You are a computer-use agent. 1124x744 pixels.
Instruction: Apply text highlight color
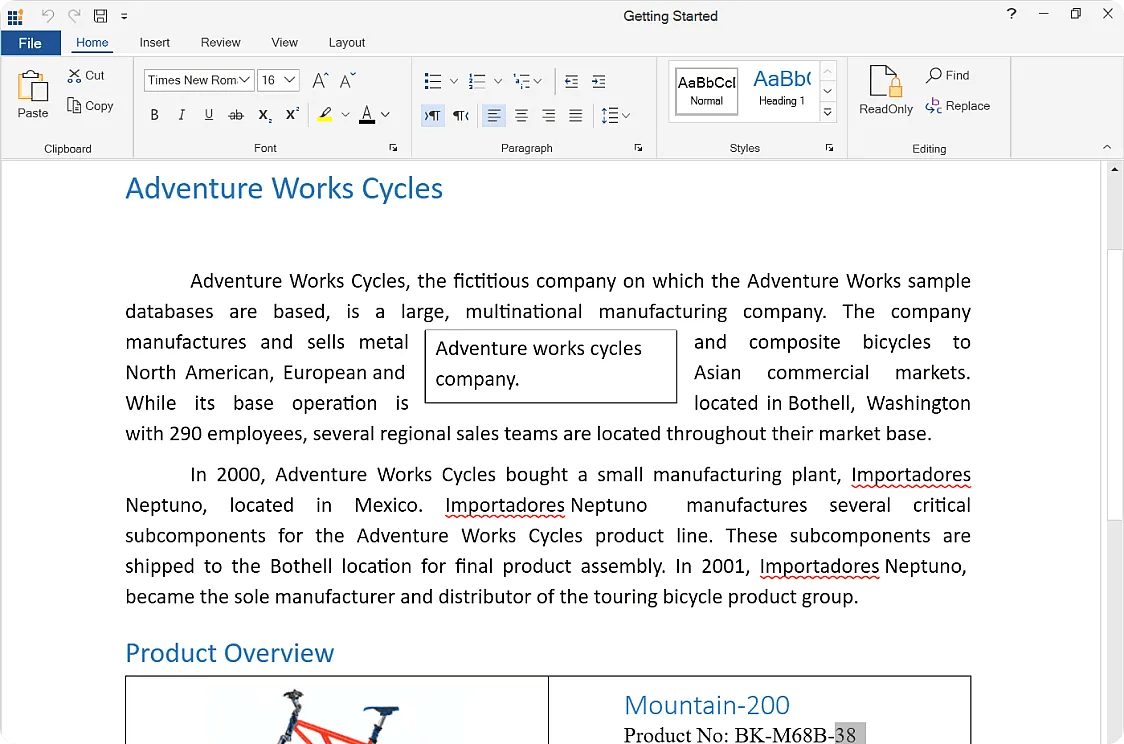(327, 114)
